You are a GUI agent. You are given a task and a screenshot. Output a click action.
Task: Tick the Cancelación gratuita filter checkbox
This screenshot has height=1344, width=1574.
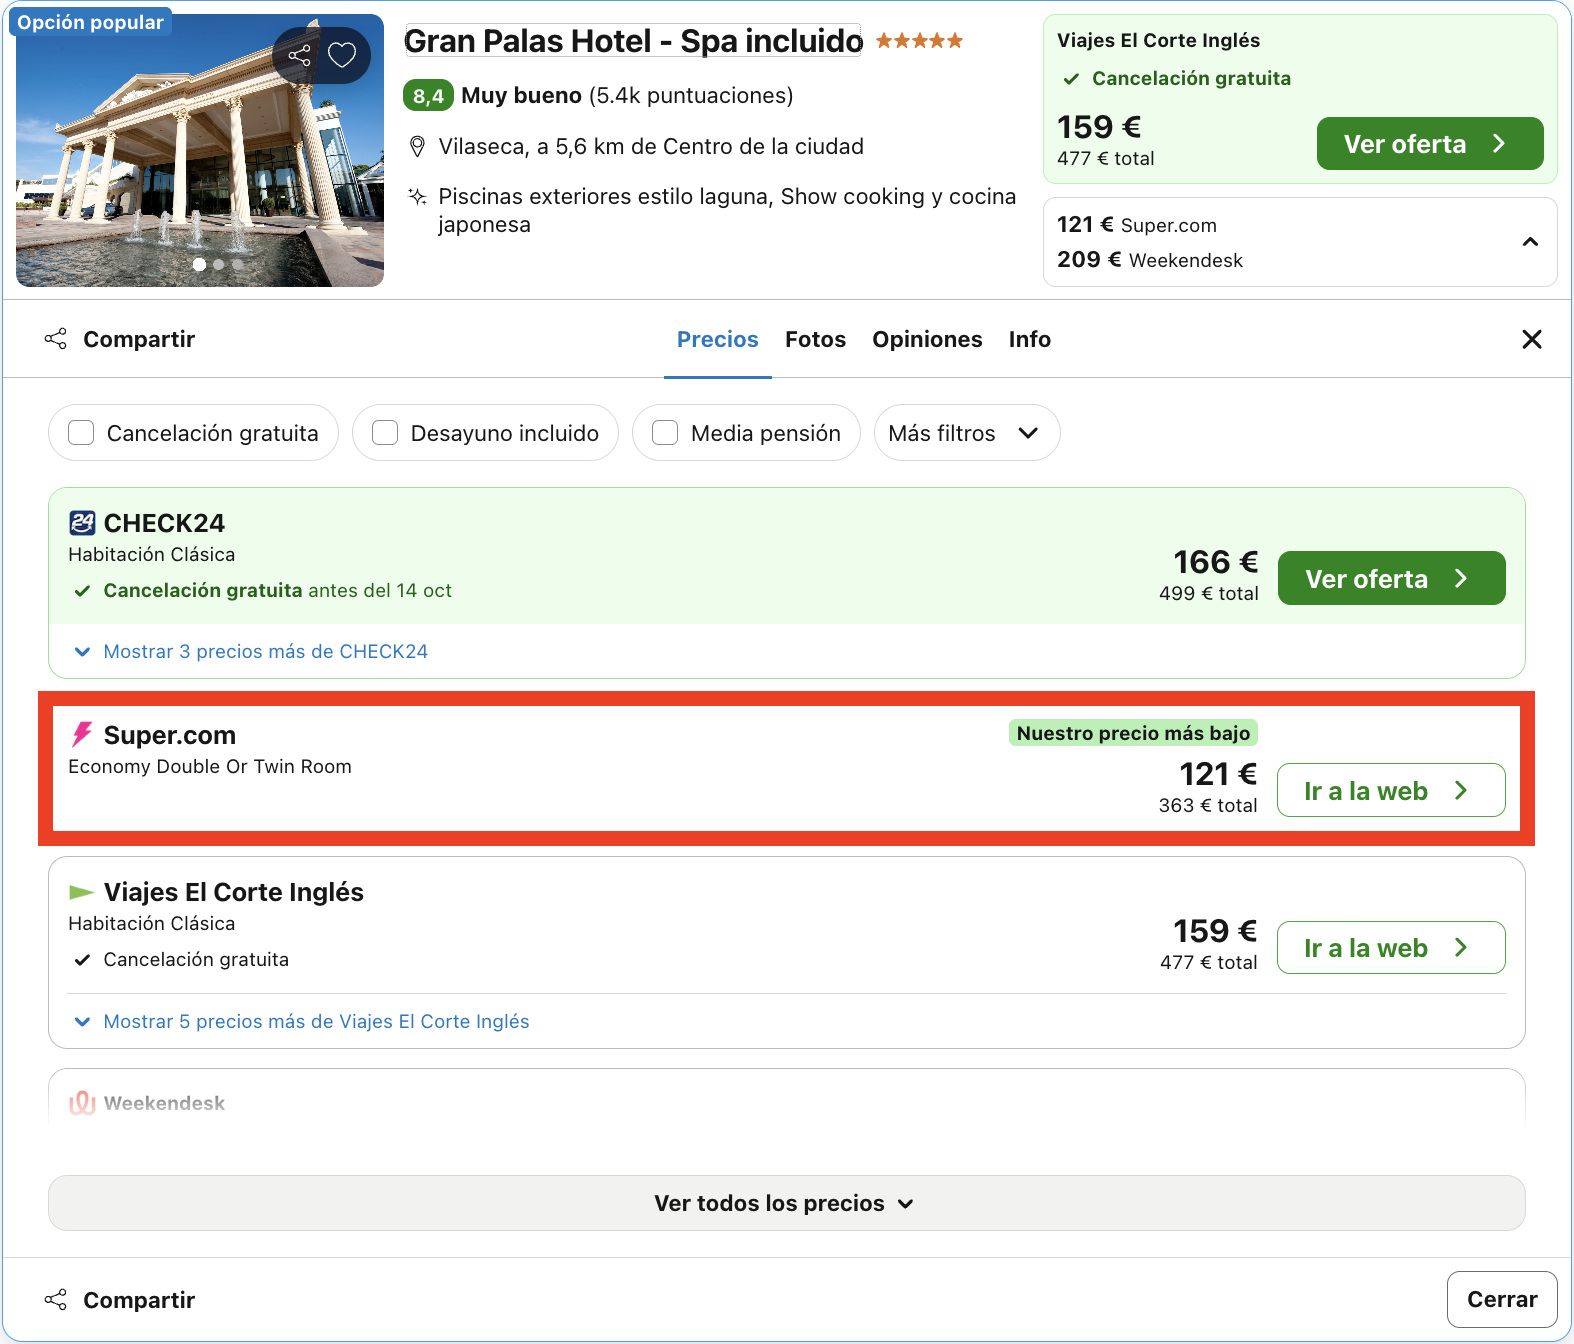(x=81, y=433)
